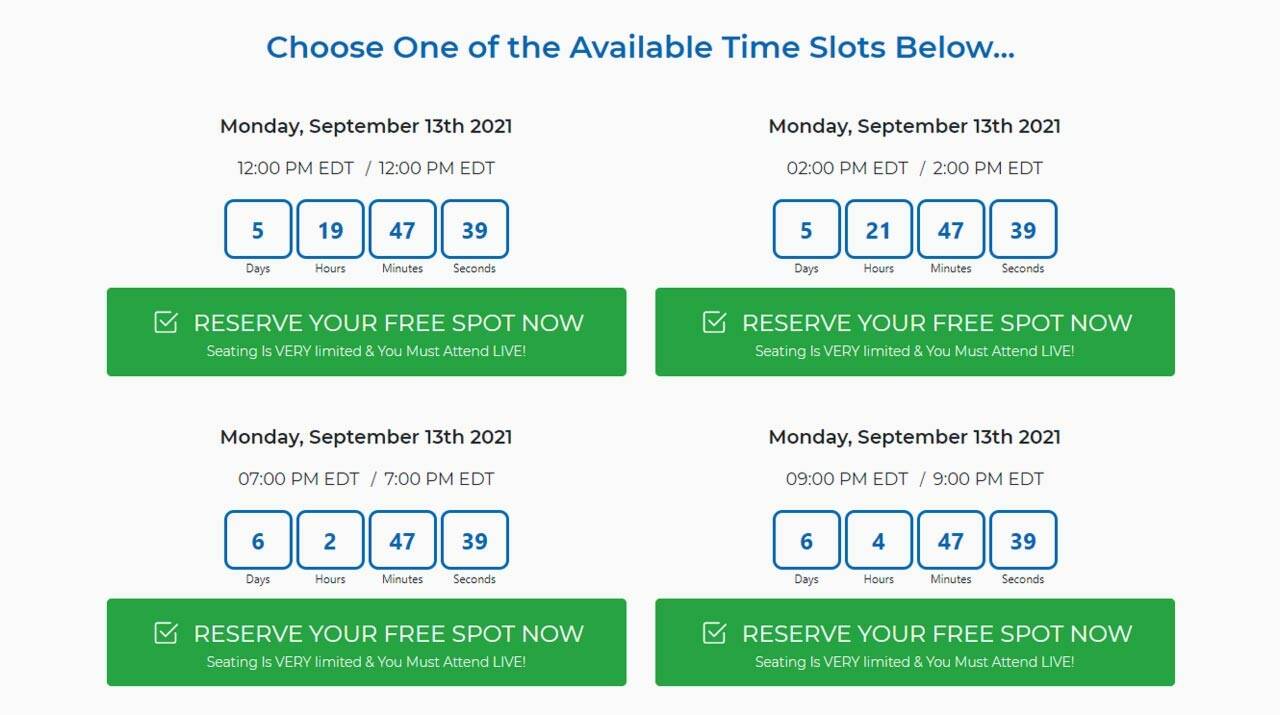Click checkmark icon on 07:00 PM reserve button
1280x715 pixels.
166,633
